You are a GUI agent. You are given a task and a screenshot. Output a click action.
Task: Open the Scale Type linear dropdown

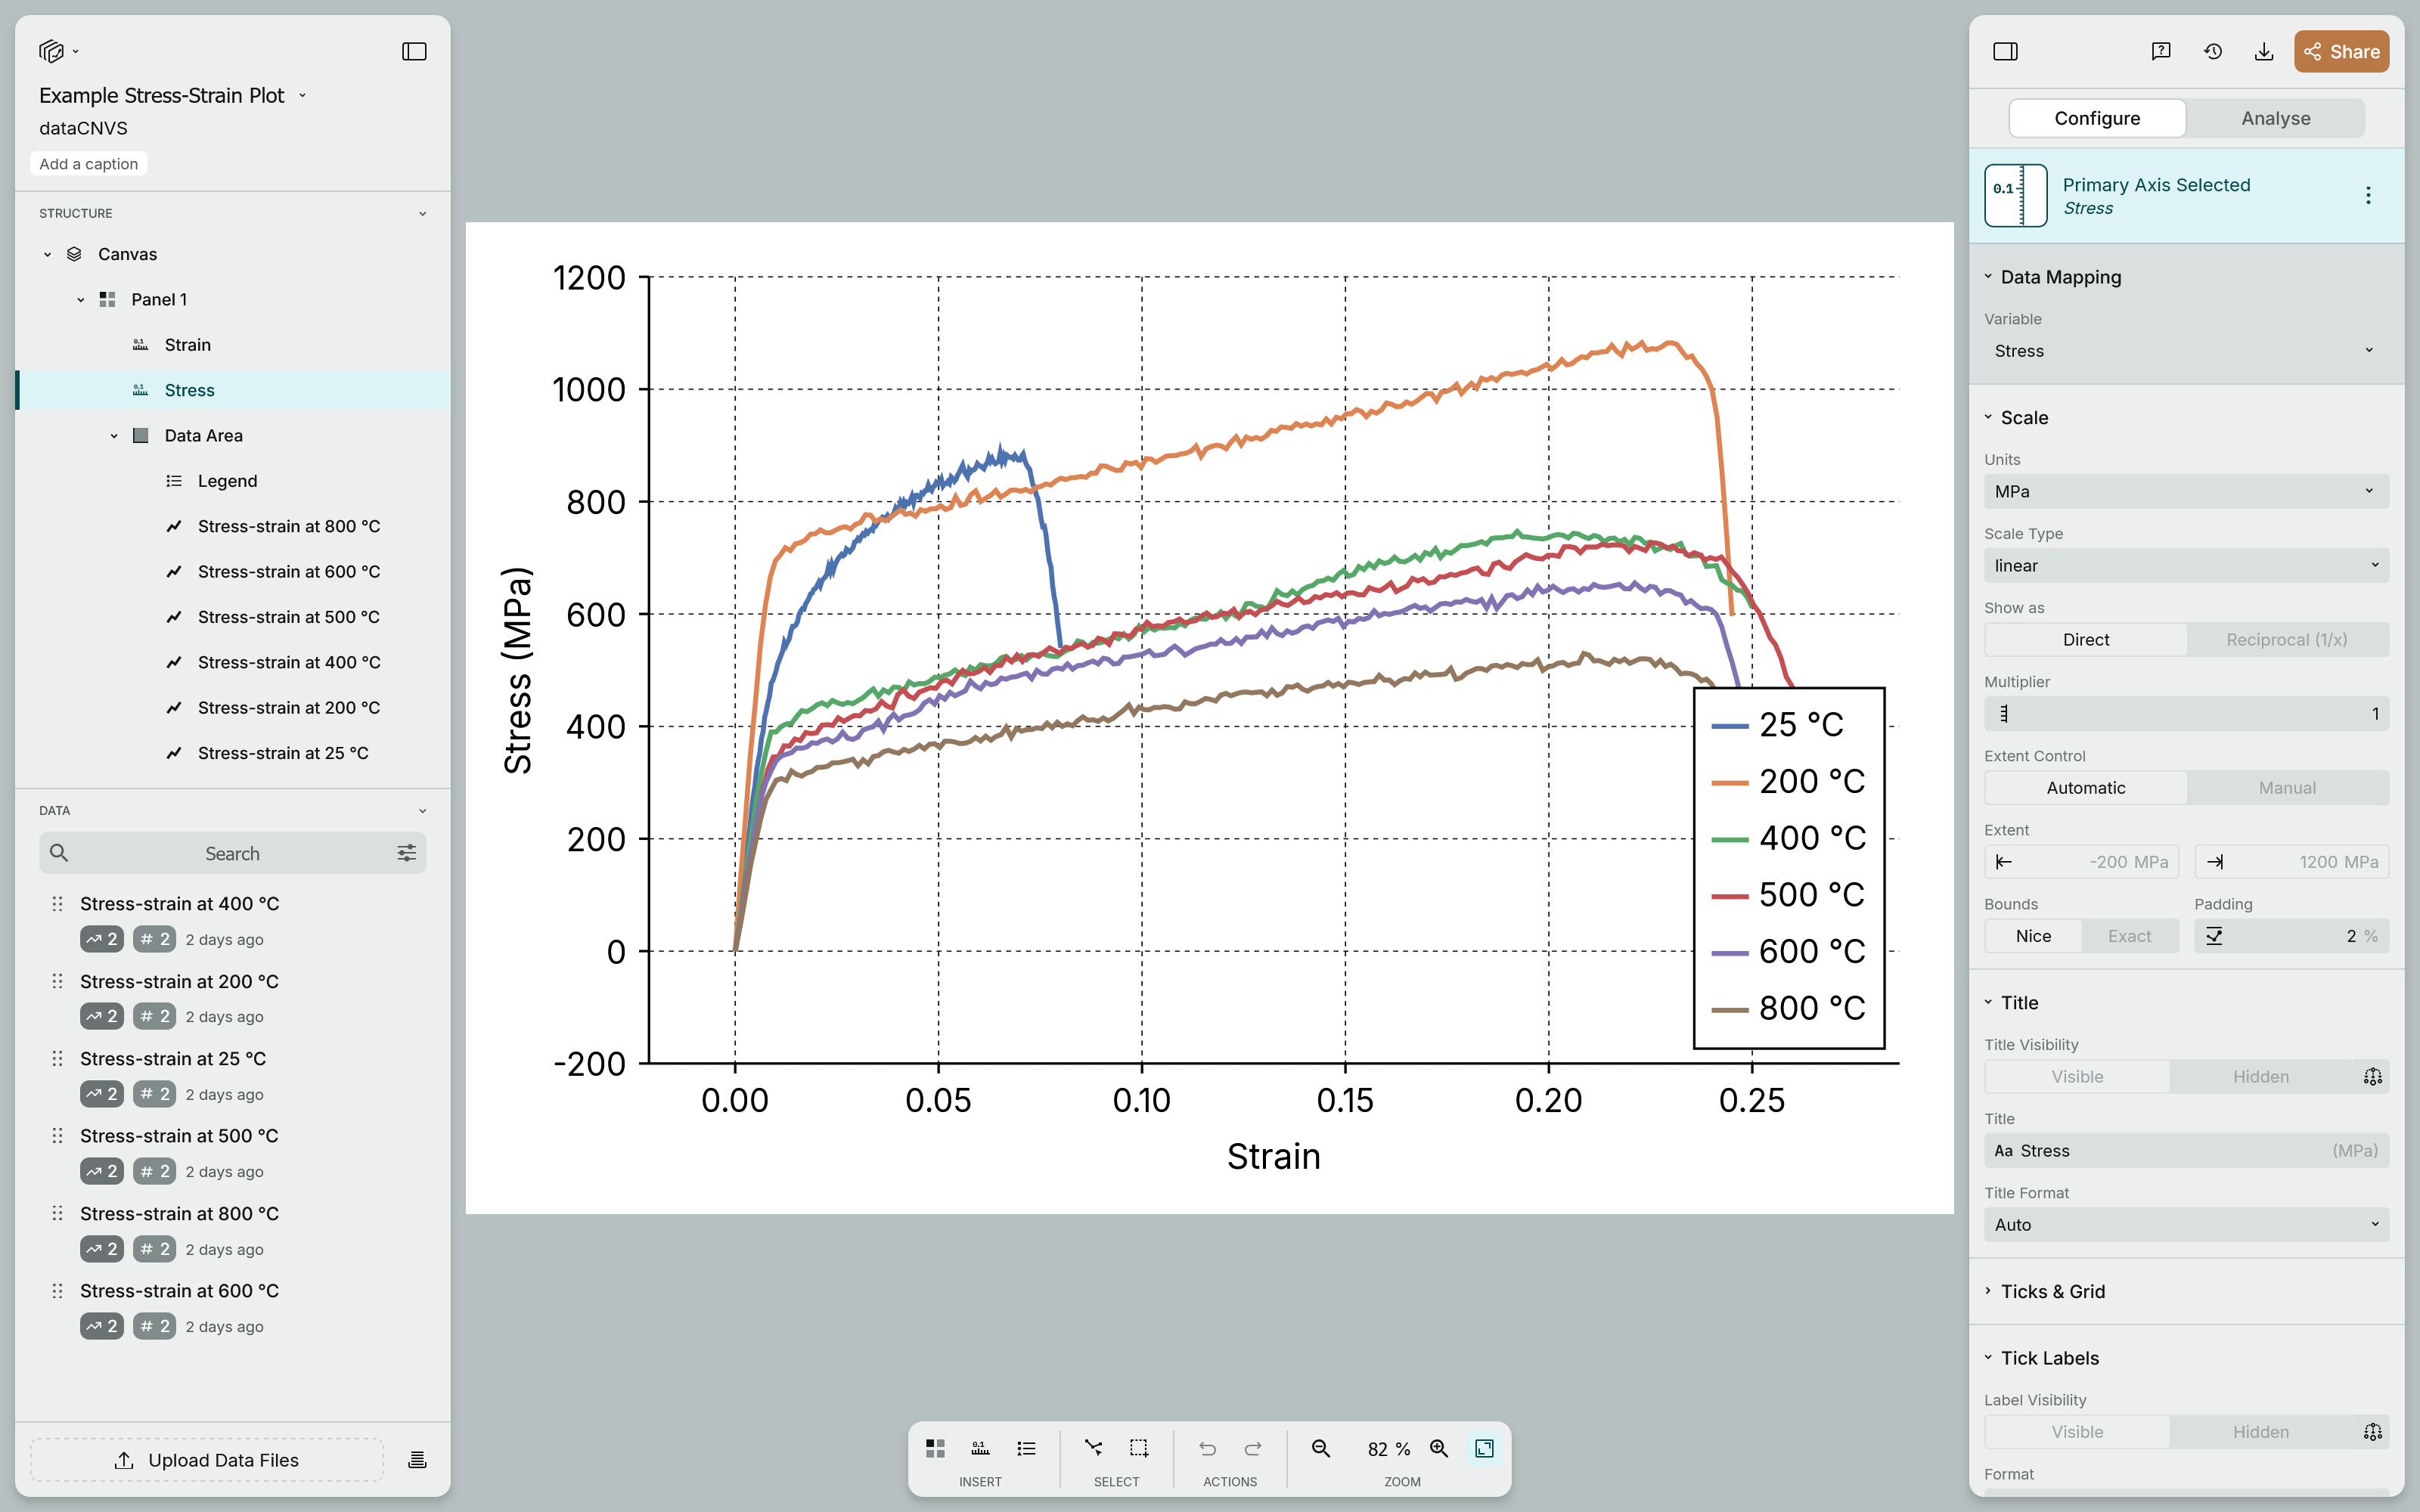(x=2186, y=566)
